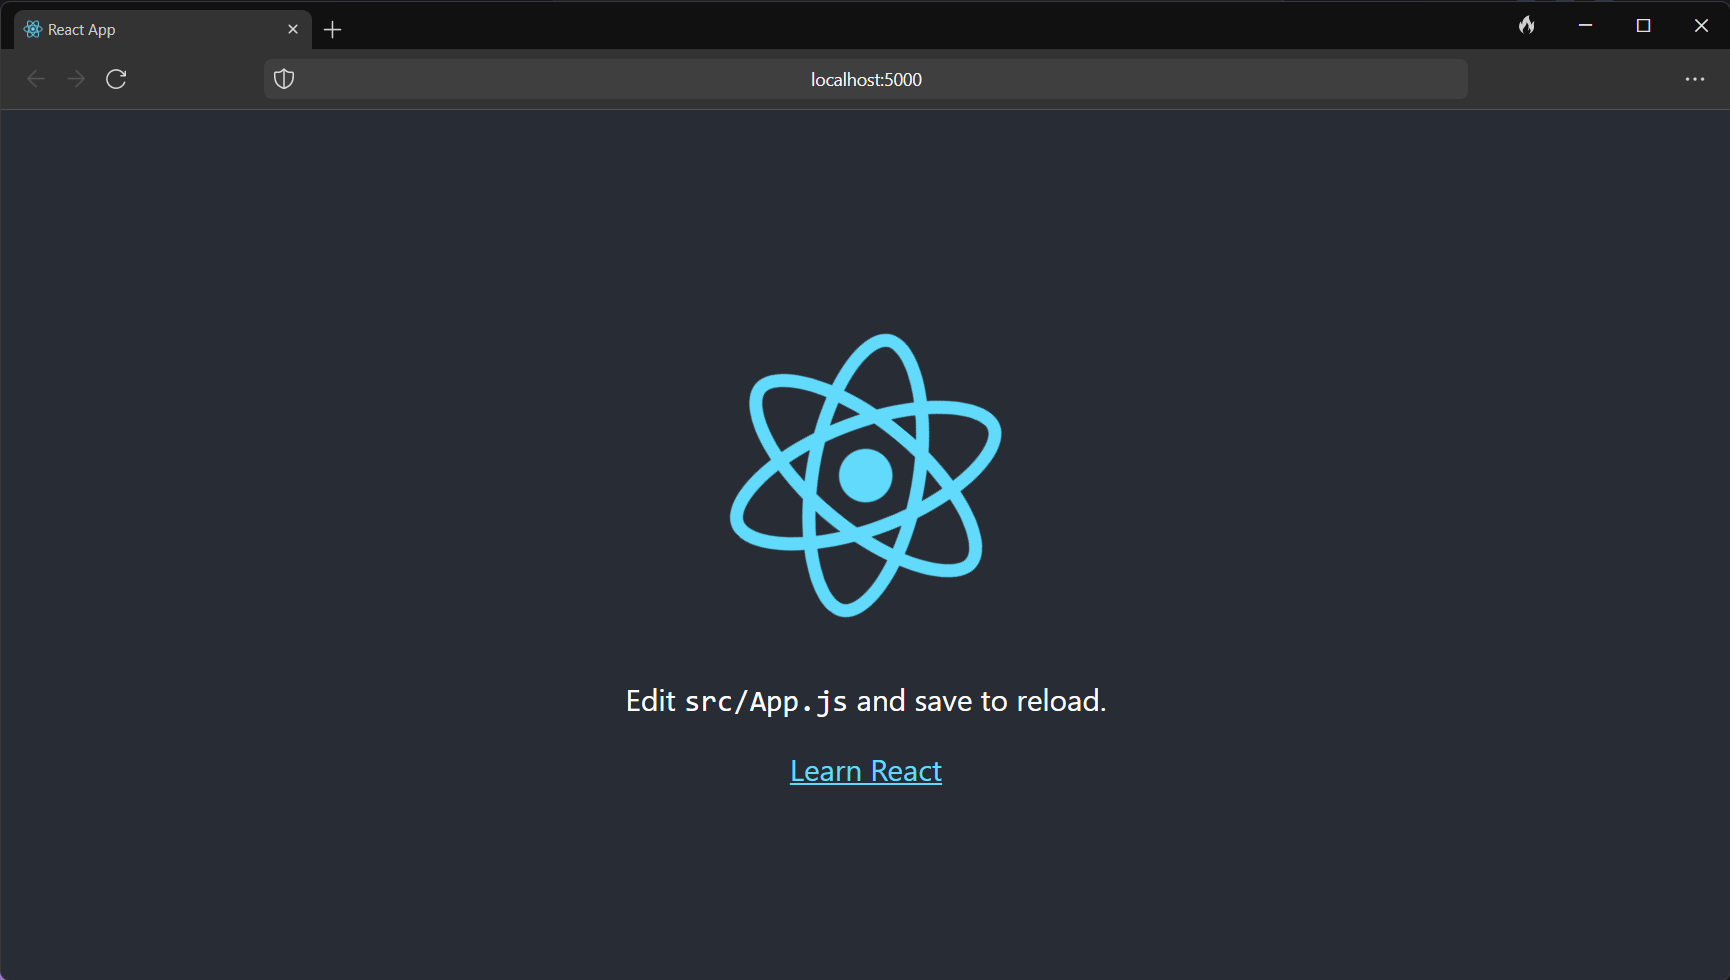Screen dimensions: 1730x980
Task: Open the three-dots browser menu
Action: 1694,79
